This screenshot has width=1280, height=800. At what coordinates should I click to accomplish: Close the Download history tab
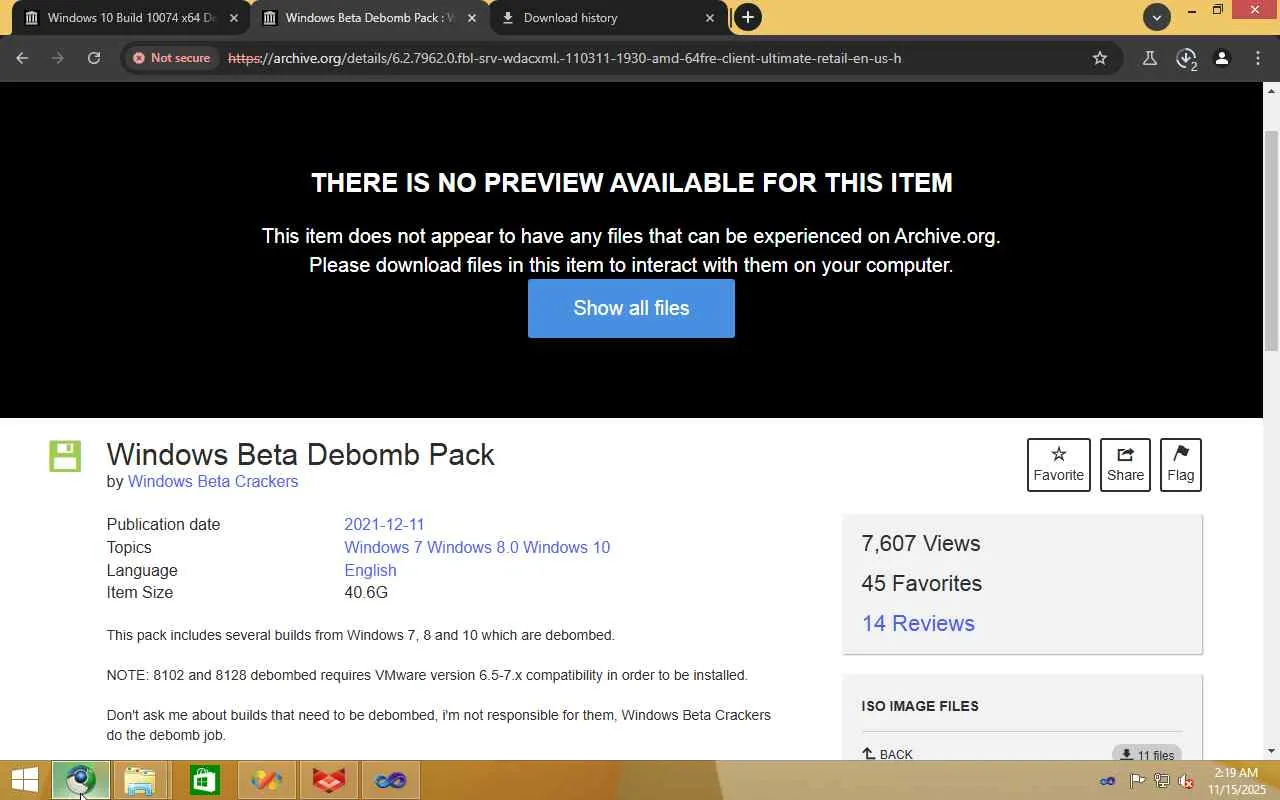pyautogui.click(x=710, y=18)
